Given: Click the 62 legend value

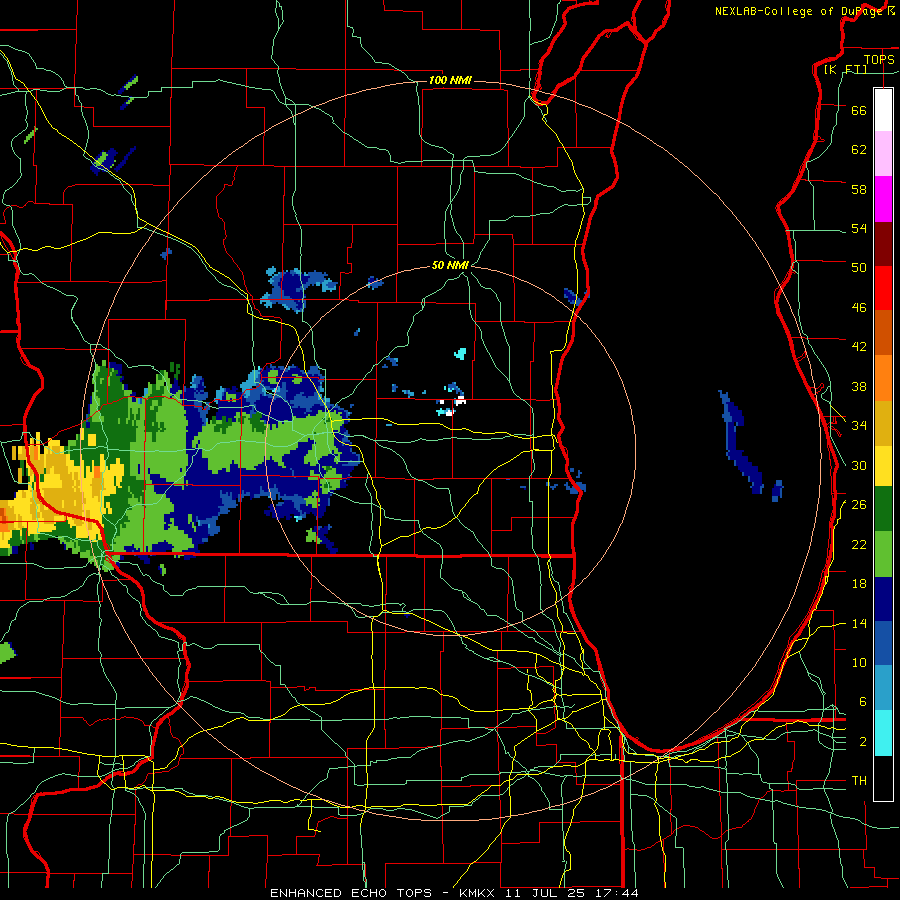Looking at the screenshot, I should click(859, 150).
